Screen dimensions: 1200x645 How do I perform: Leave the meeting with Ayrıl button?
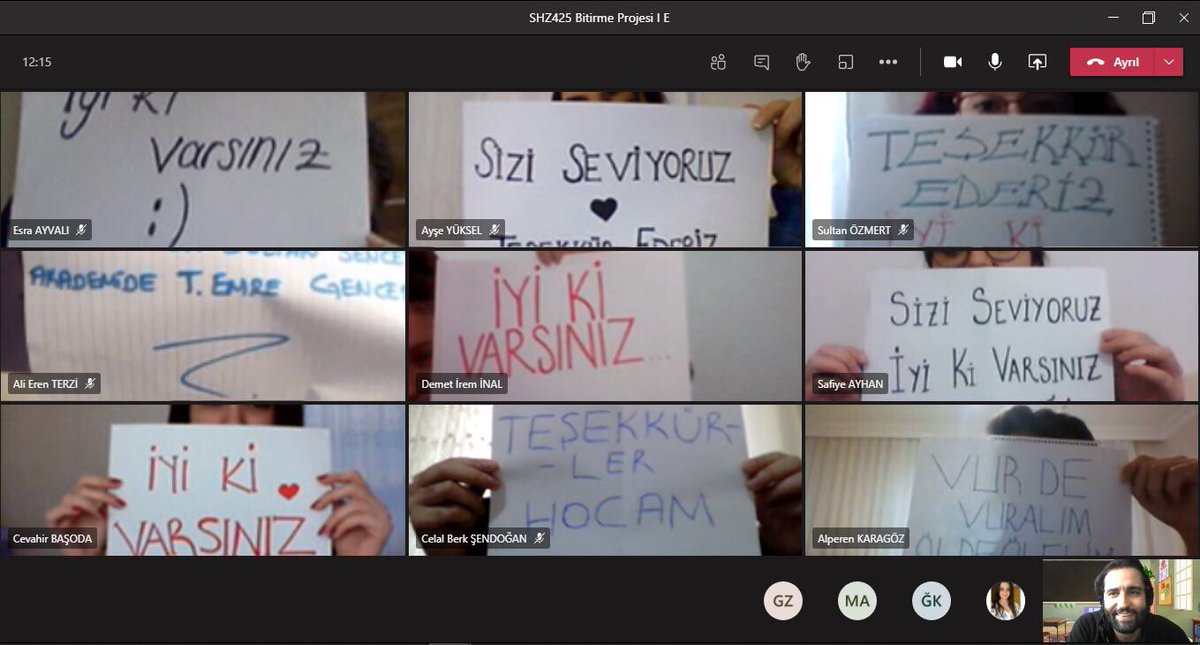tap(1113, 62)
